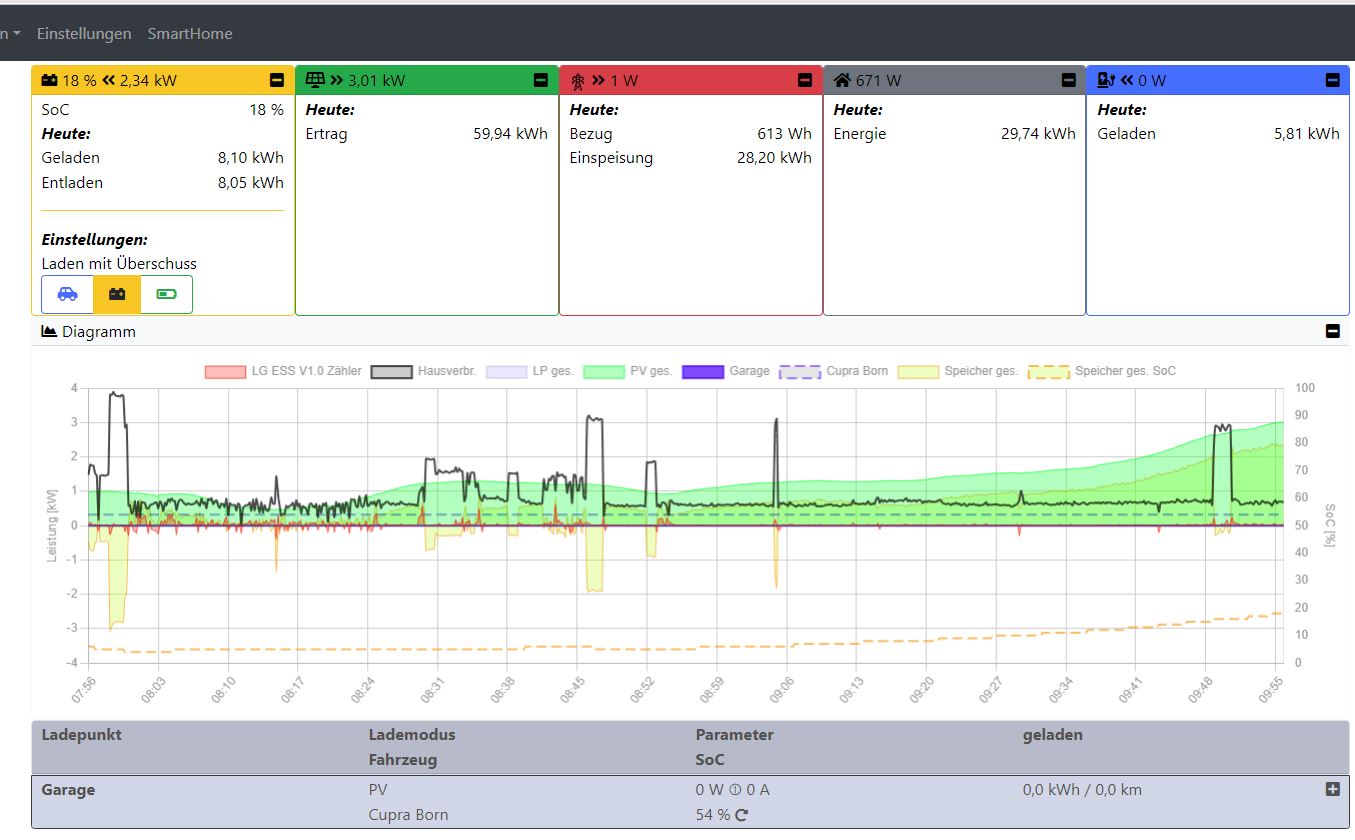Click the info icon beside 0 W
This screenshot has width=1355, height=840.
(735, 790)
